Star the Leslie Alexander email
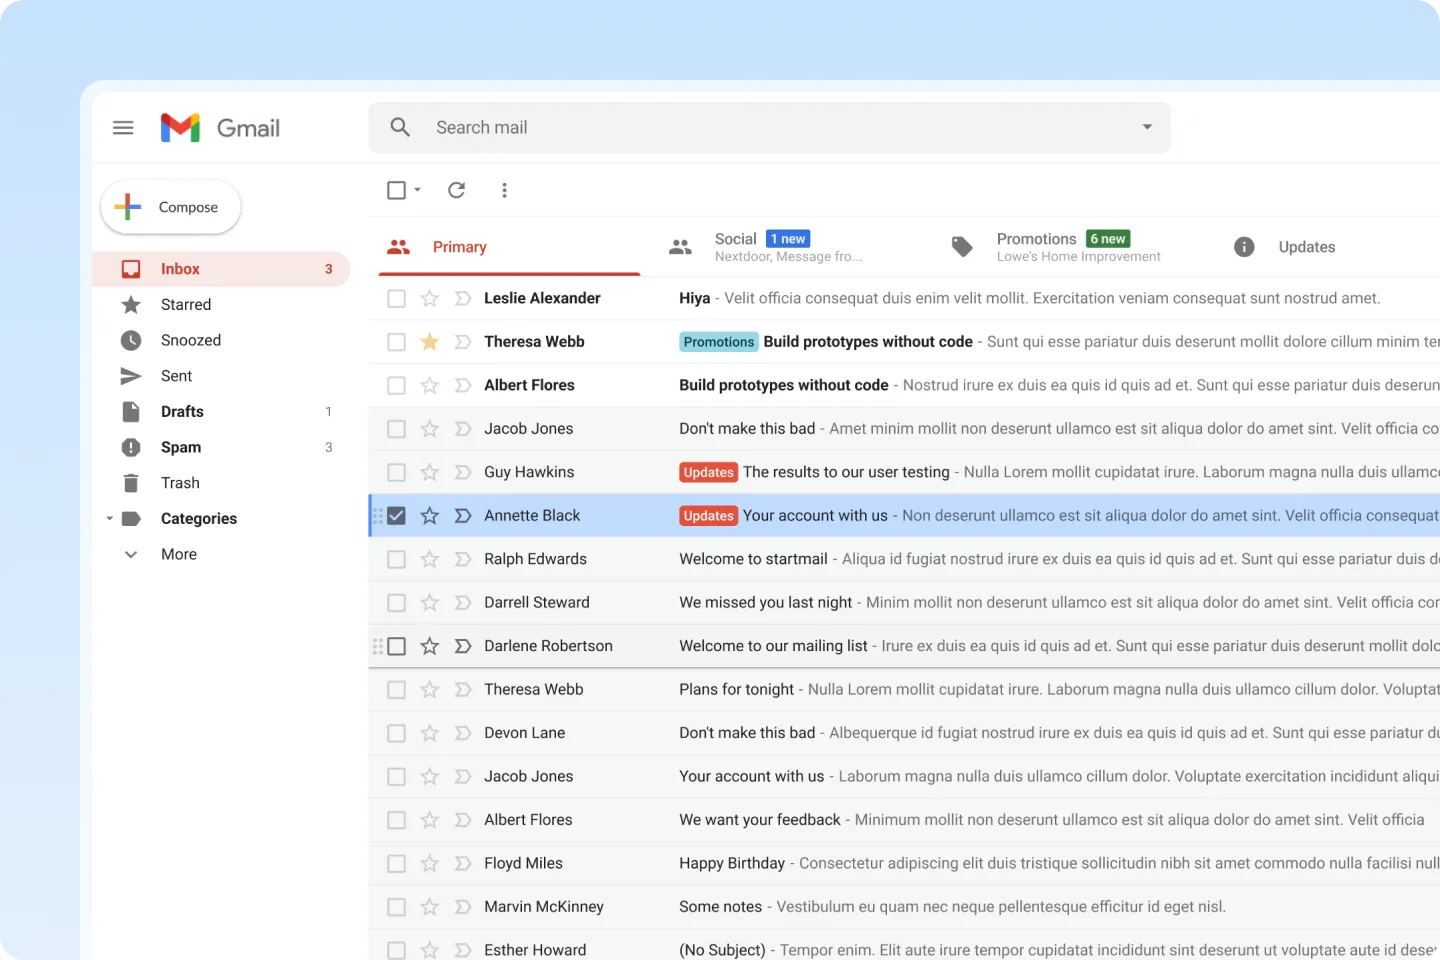This screenshot has height=960, width=1440. [x=430, y=298]
